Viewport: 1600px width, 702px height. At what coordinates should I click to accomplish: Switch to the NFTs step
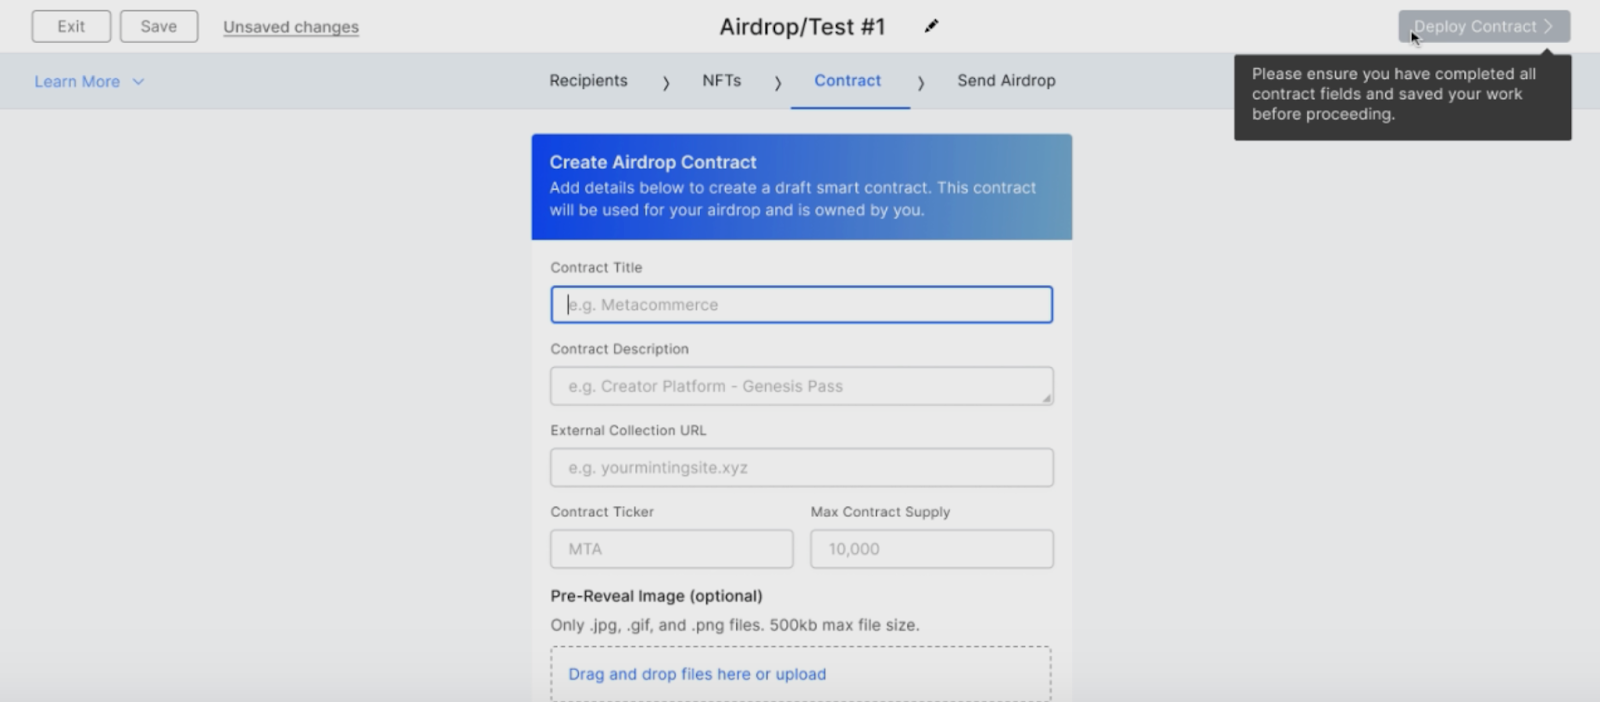click(721, 81)
